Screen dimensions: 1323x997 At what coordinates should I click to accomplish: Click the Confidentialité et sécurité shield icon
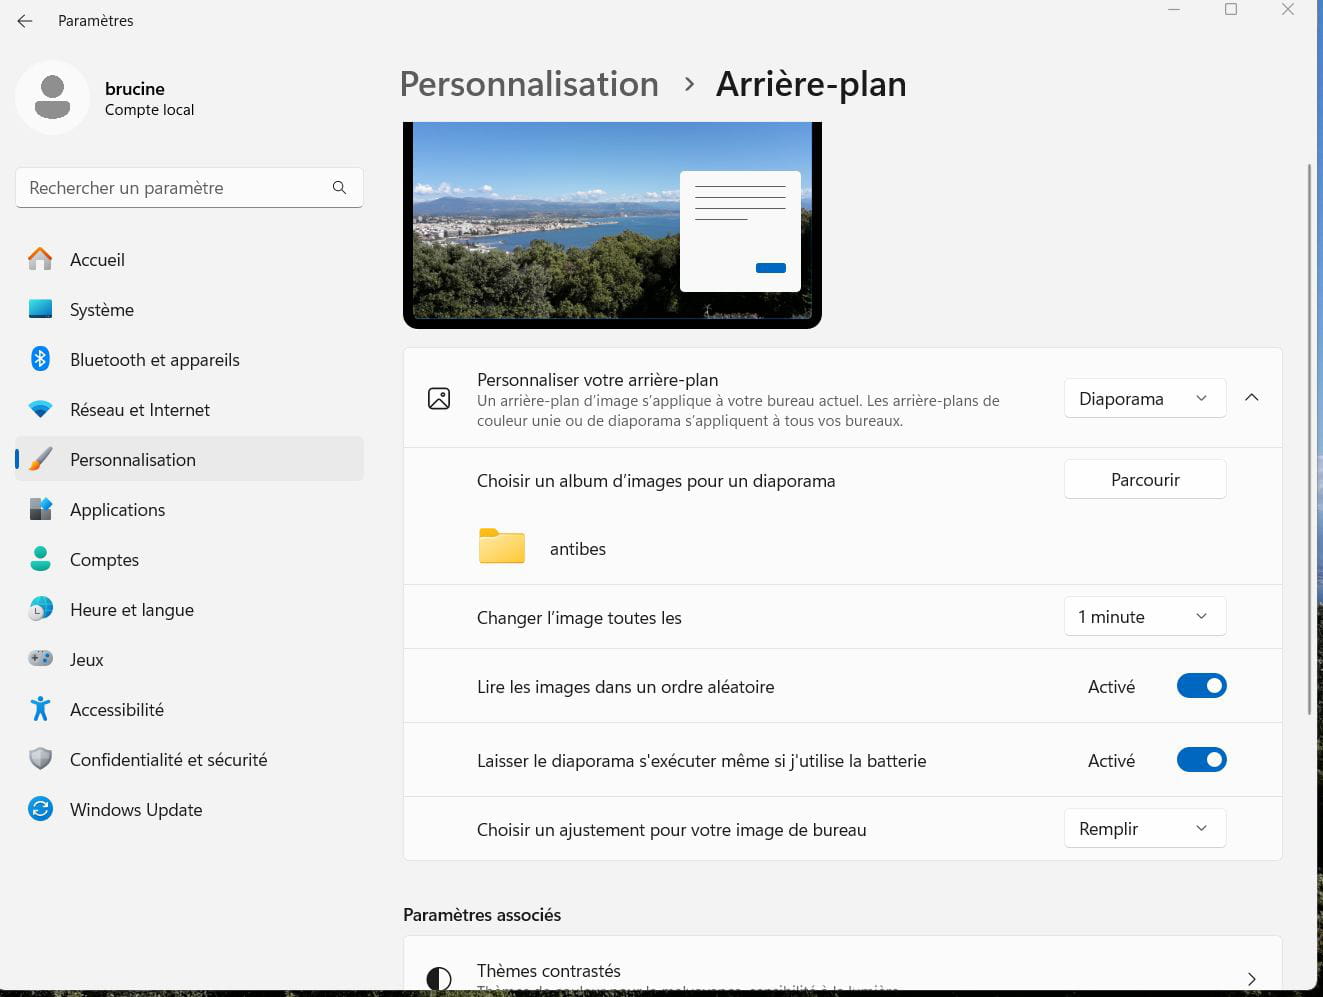click(x=40, y=759)
